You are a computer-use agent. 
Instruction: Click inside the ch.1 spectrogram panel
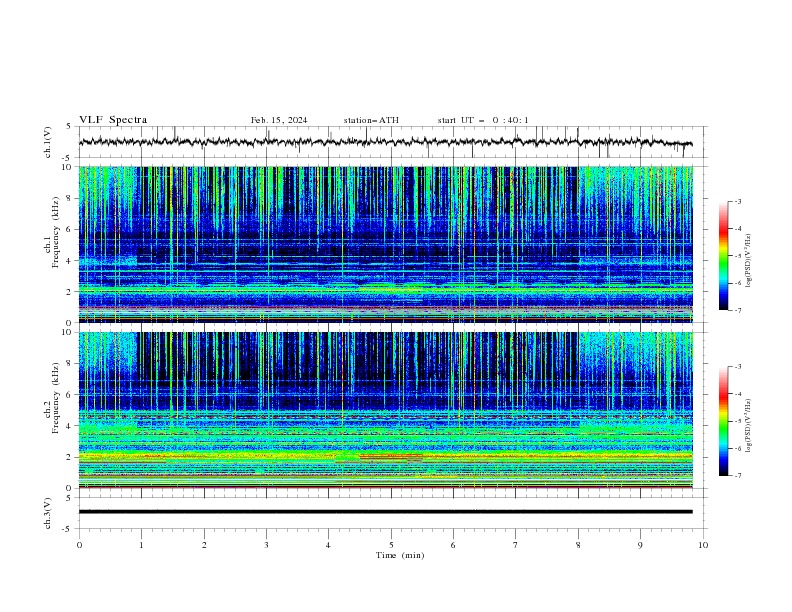click(385, 244)
